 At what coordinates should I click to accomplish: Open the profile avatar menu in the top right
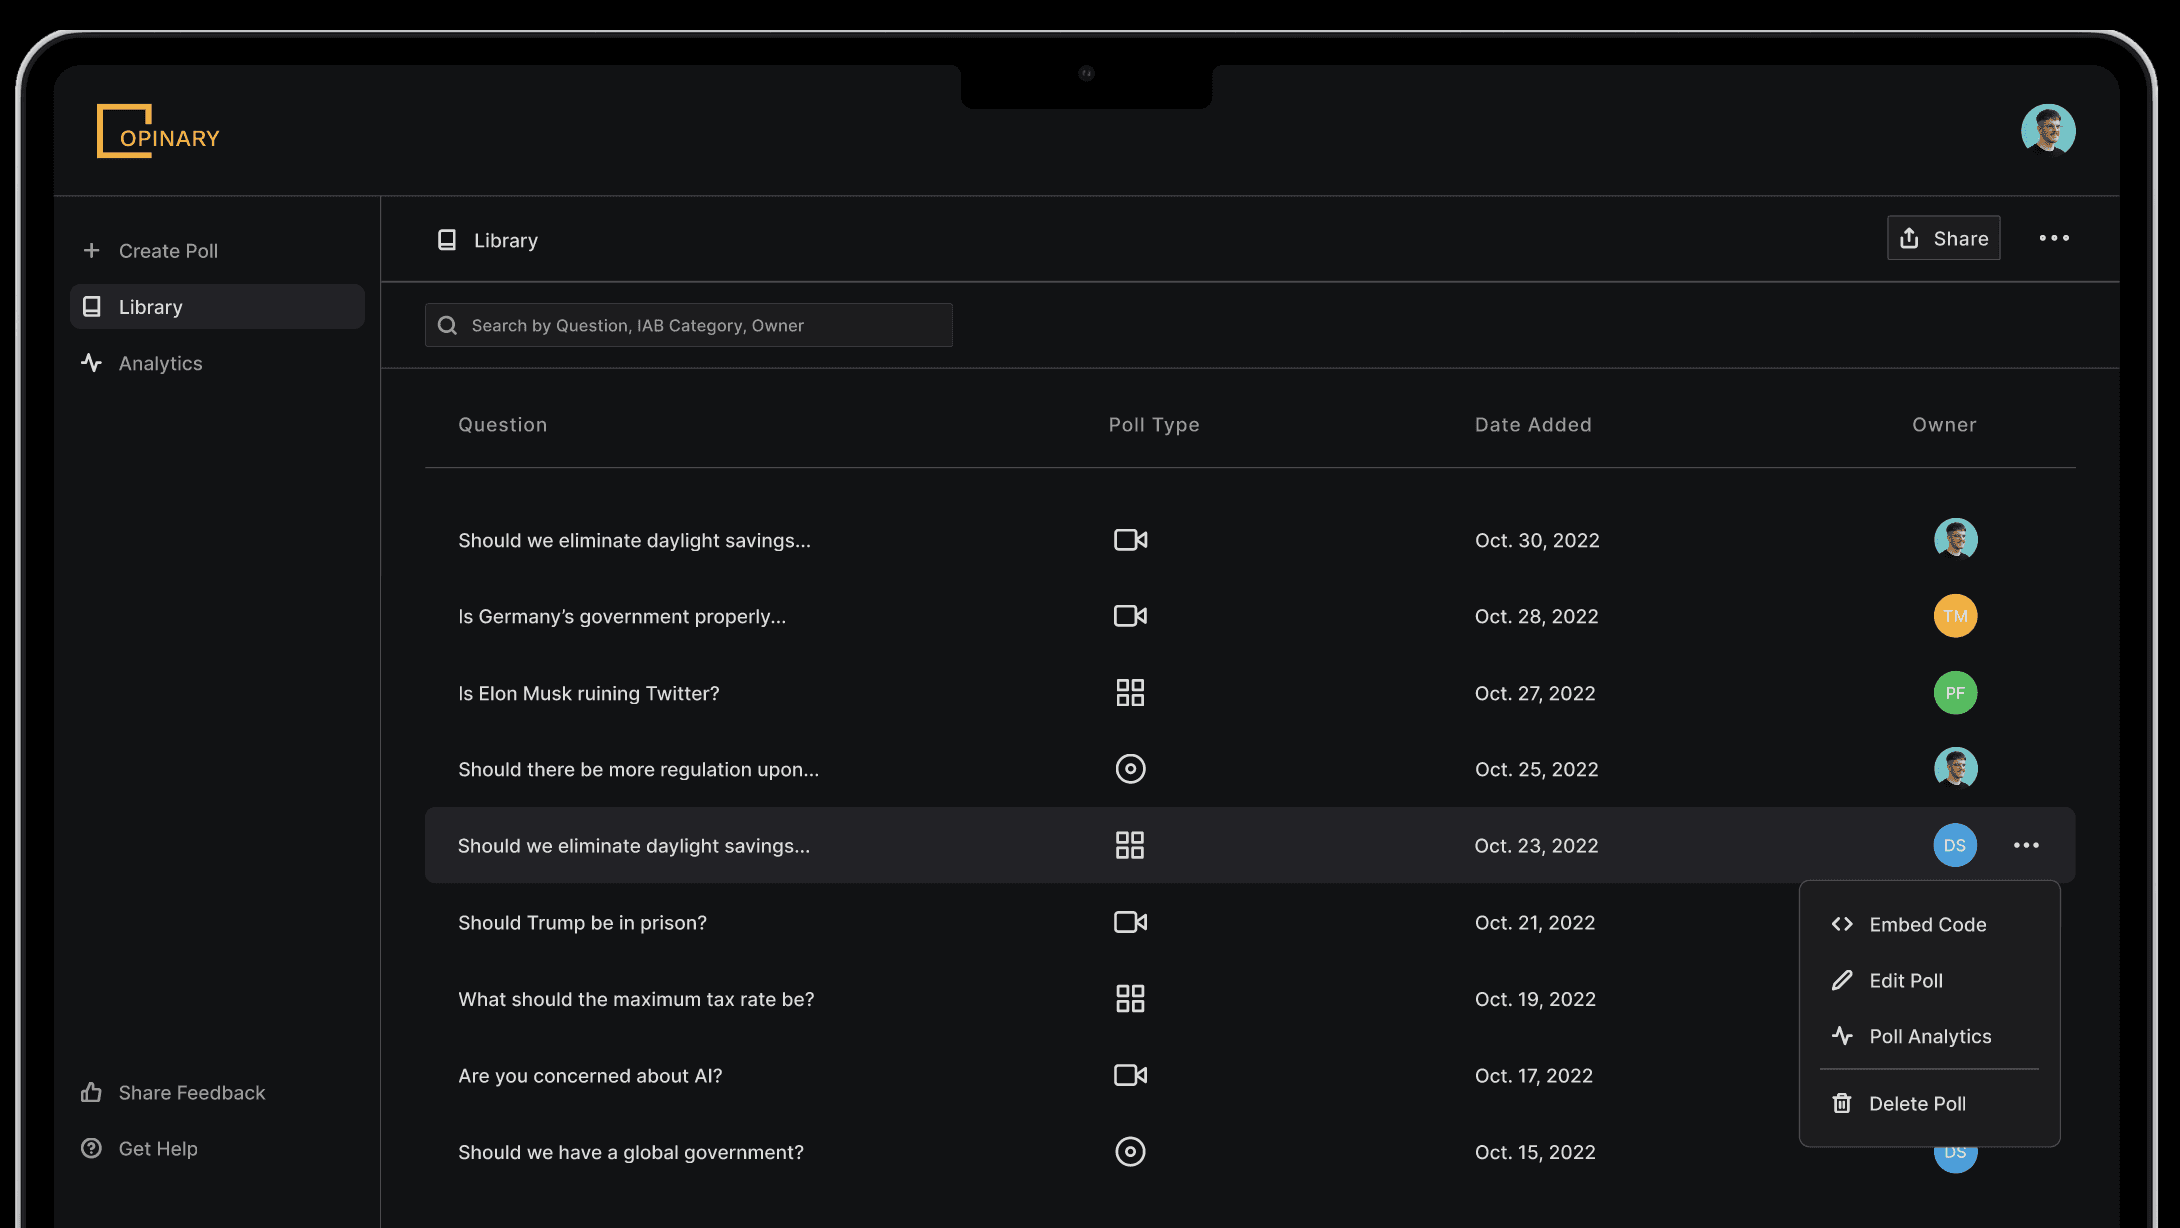click(2047, 131)
